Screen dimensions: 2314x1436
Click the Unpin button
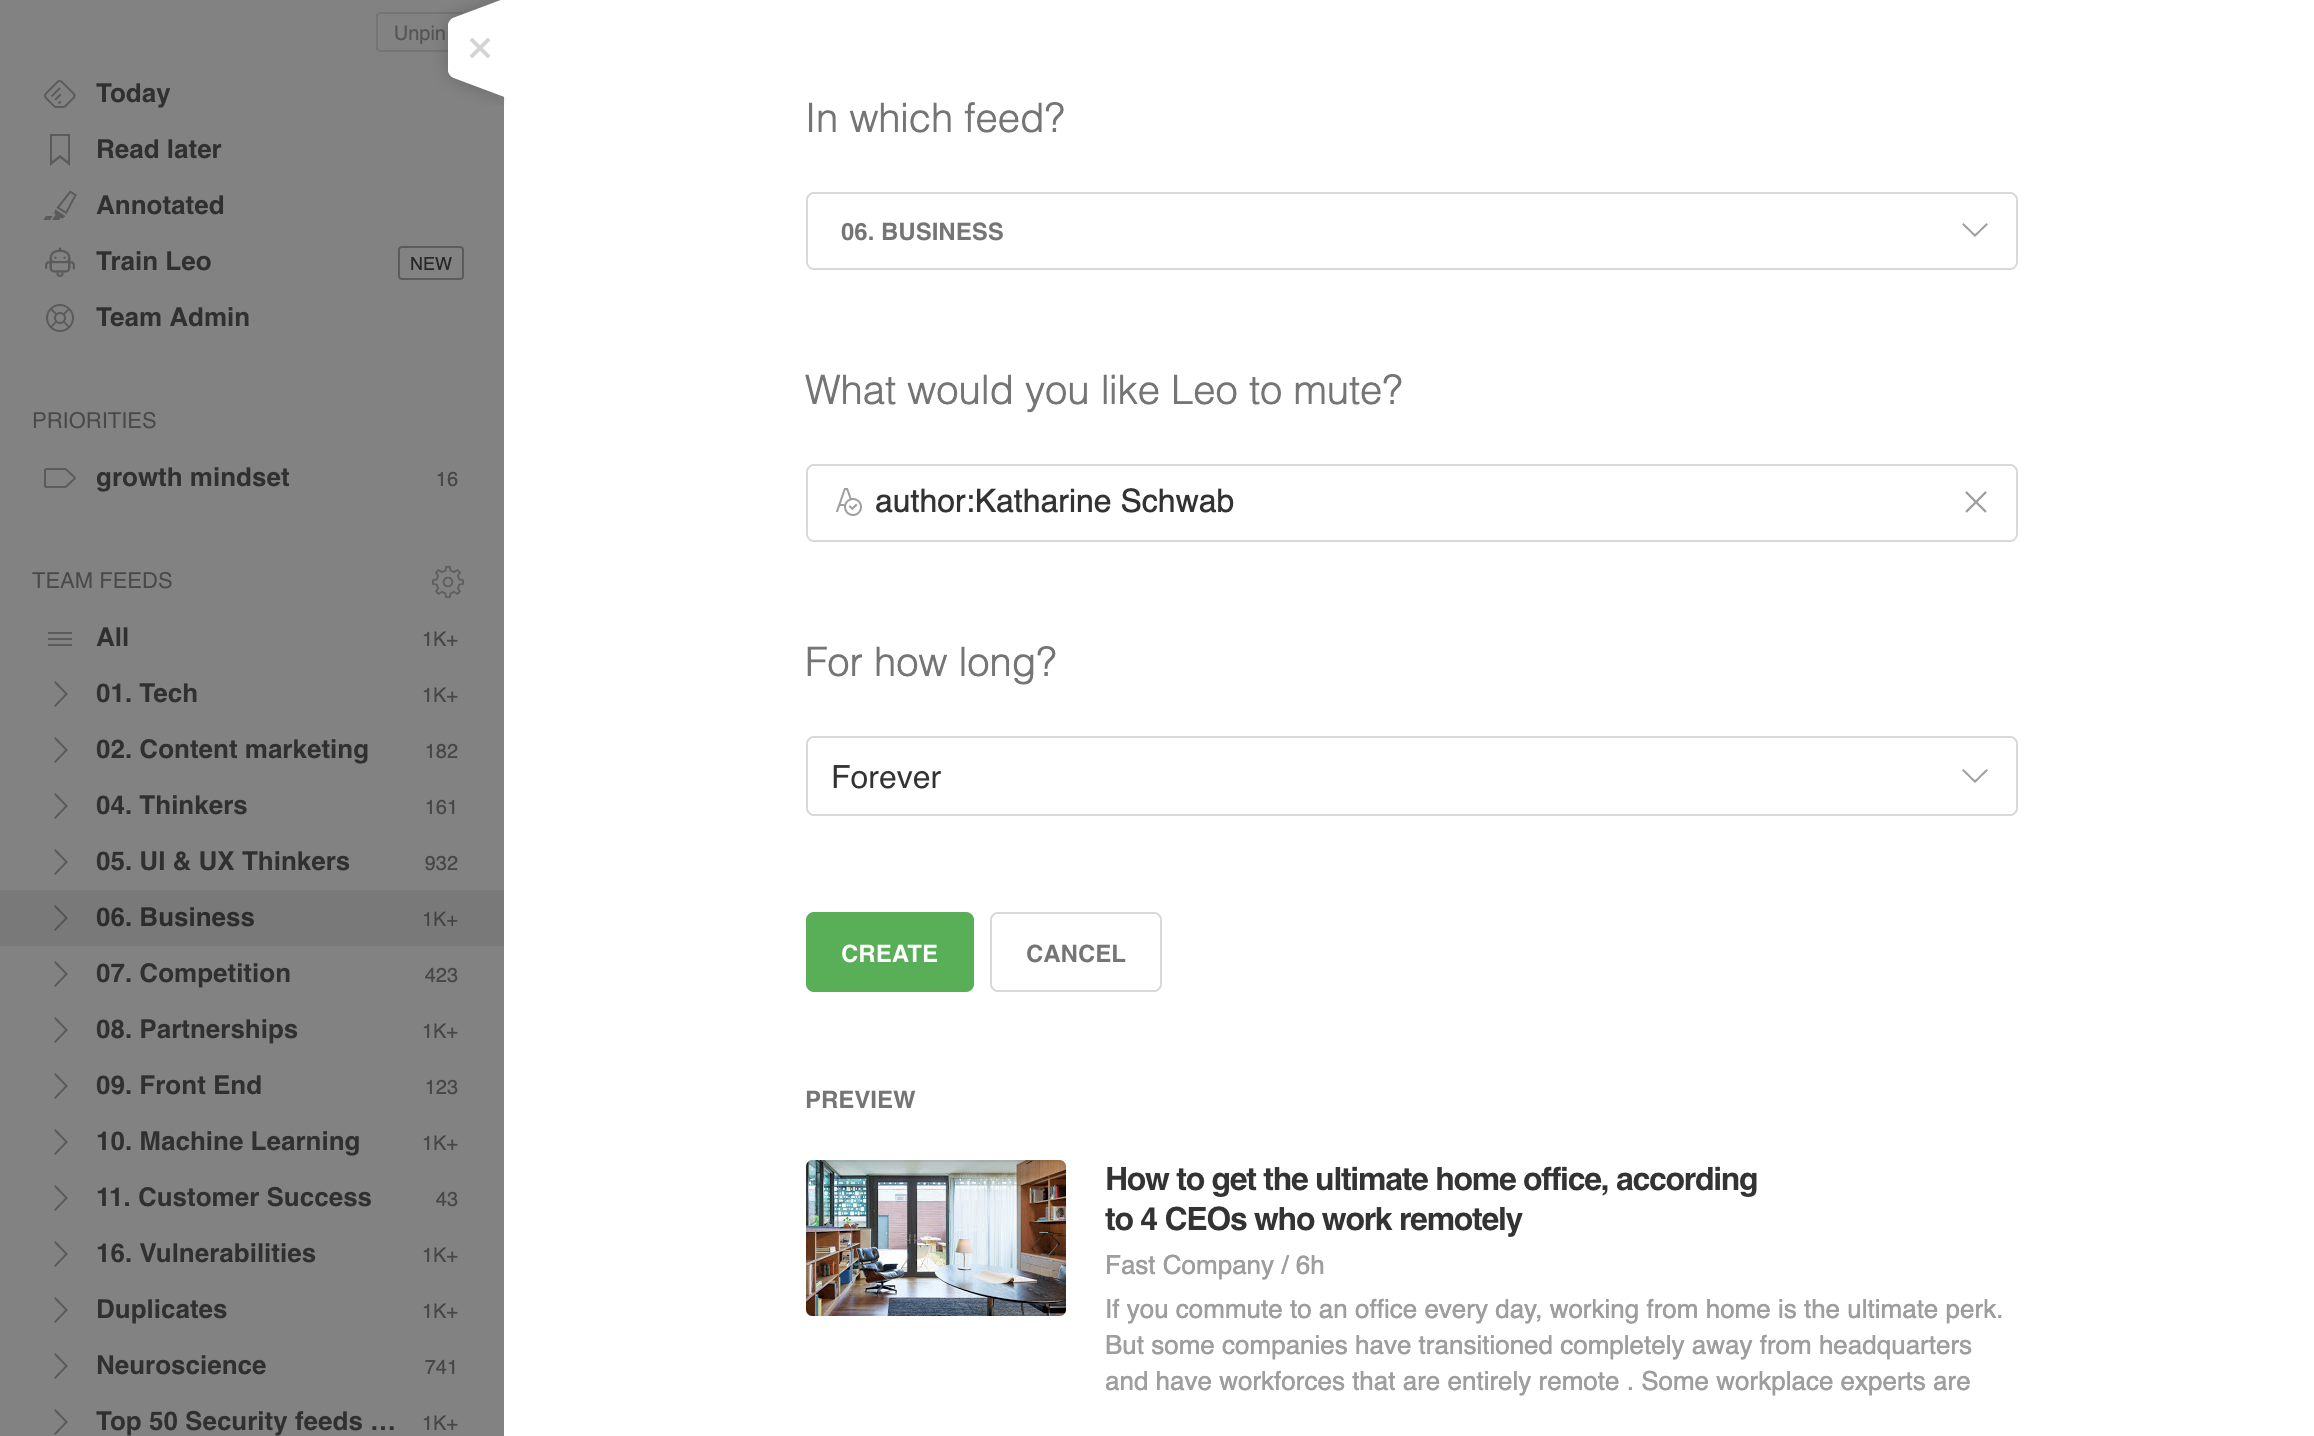pyautogui.click(x=413, y=33)
